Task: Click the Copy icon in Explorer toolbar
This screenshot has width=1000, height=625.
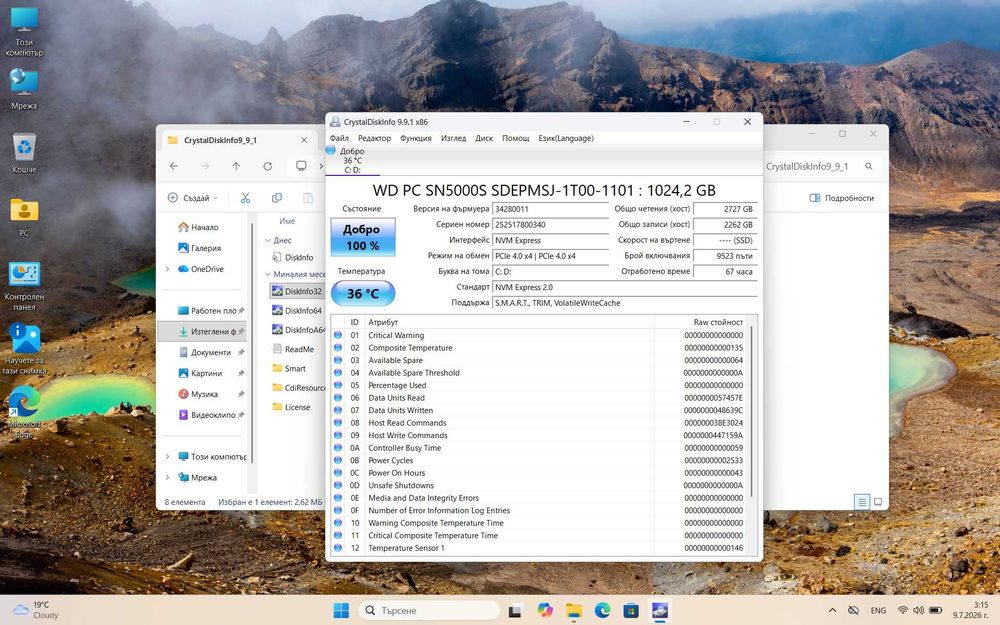Action: (276, 198)
